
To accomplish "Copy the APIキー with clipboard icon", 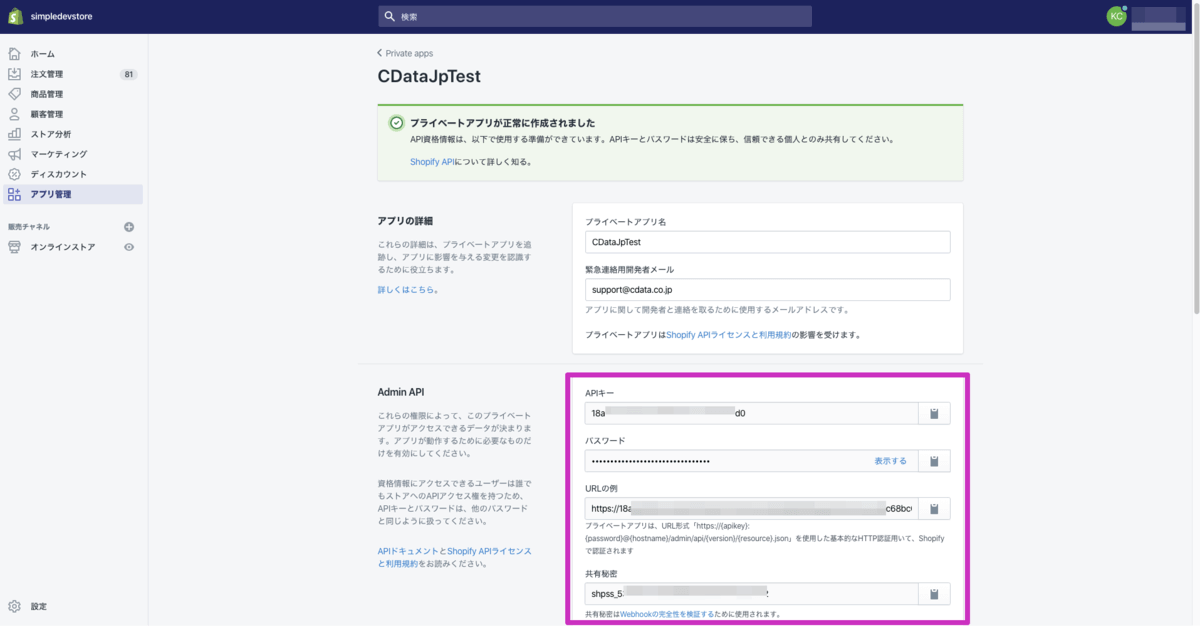I will pos(934,413).
